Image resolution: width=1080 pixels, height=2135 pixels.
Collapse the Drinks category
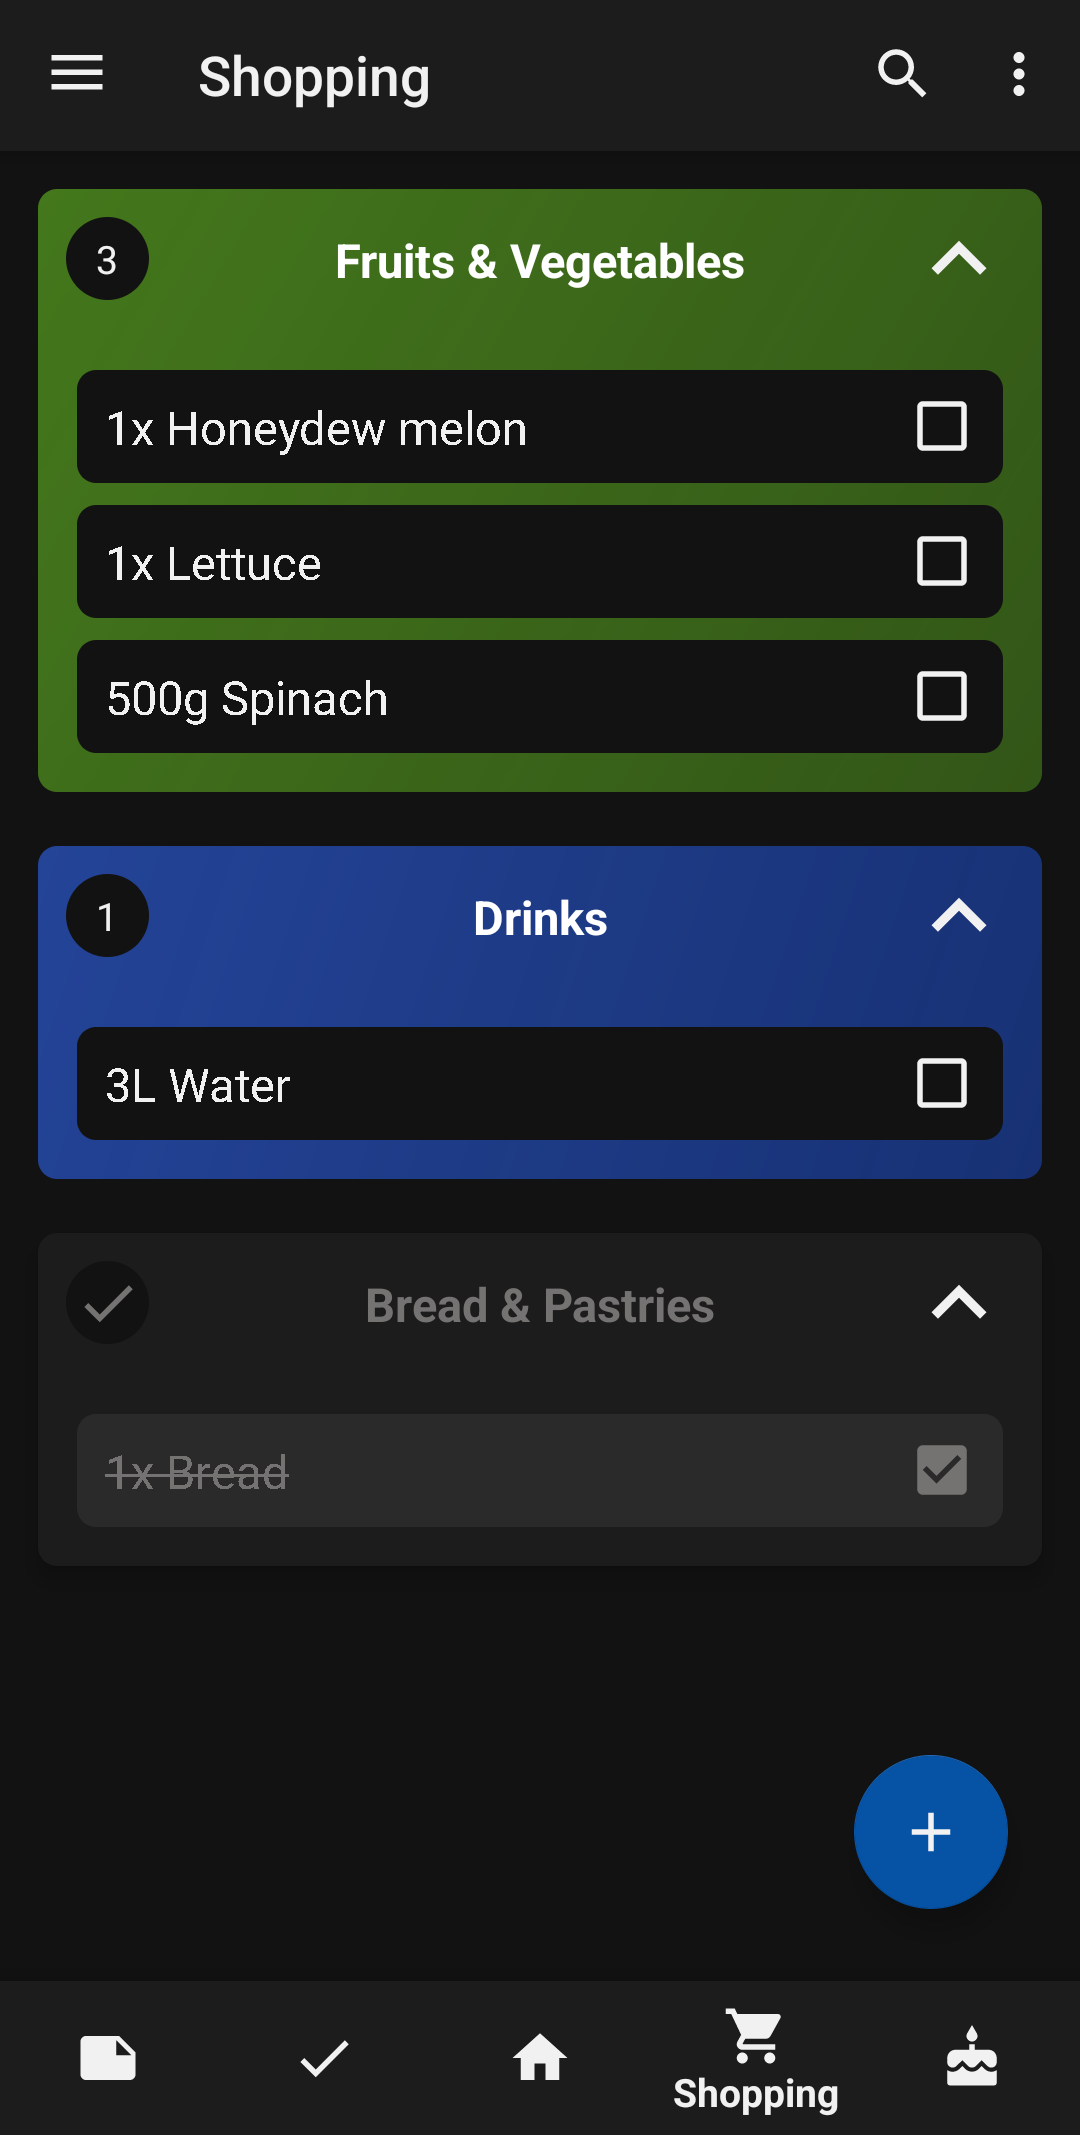[958, 917]
